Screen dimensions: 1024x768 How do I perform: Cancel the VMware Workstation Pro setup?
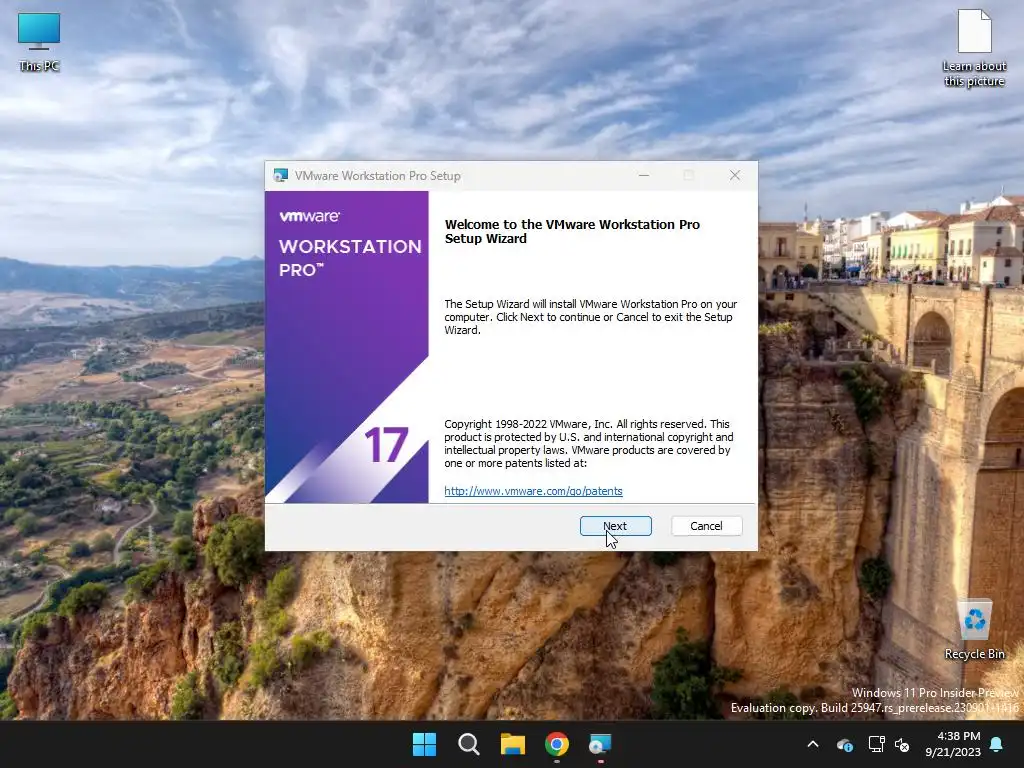click(706, 526)
